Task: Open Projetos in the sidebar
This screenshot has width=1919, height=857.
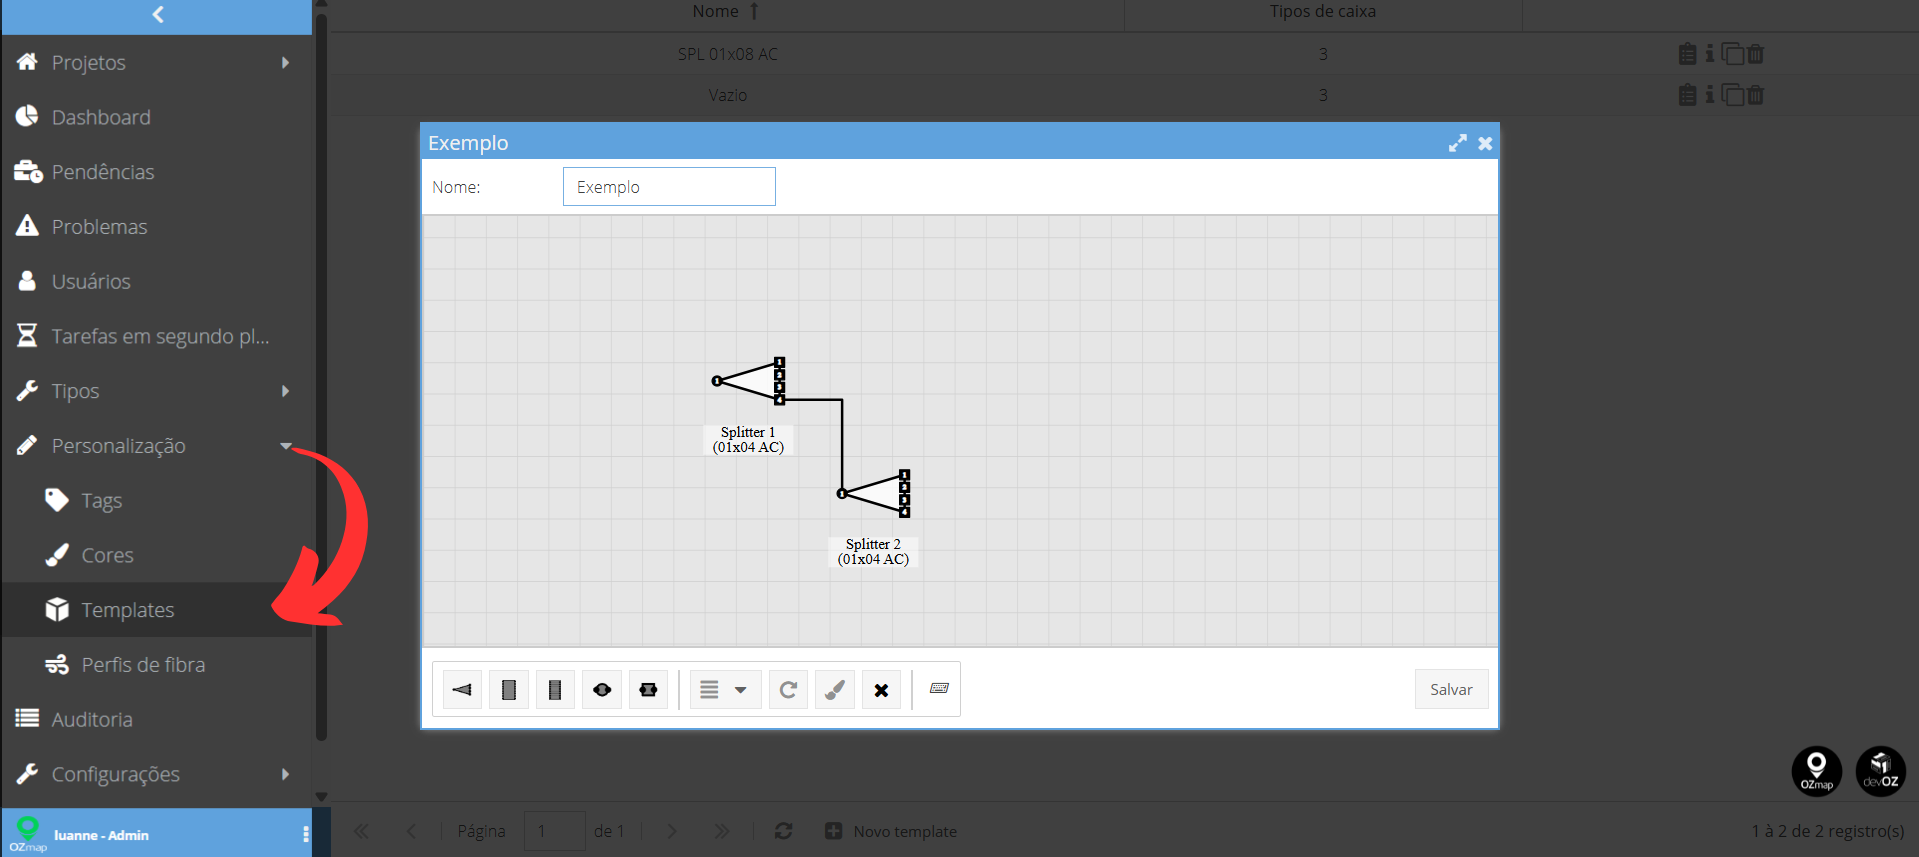Action: [157, 62]
